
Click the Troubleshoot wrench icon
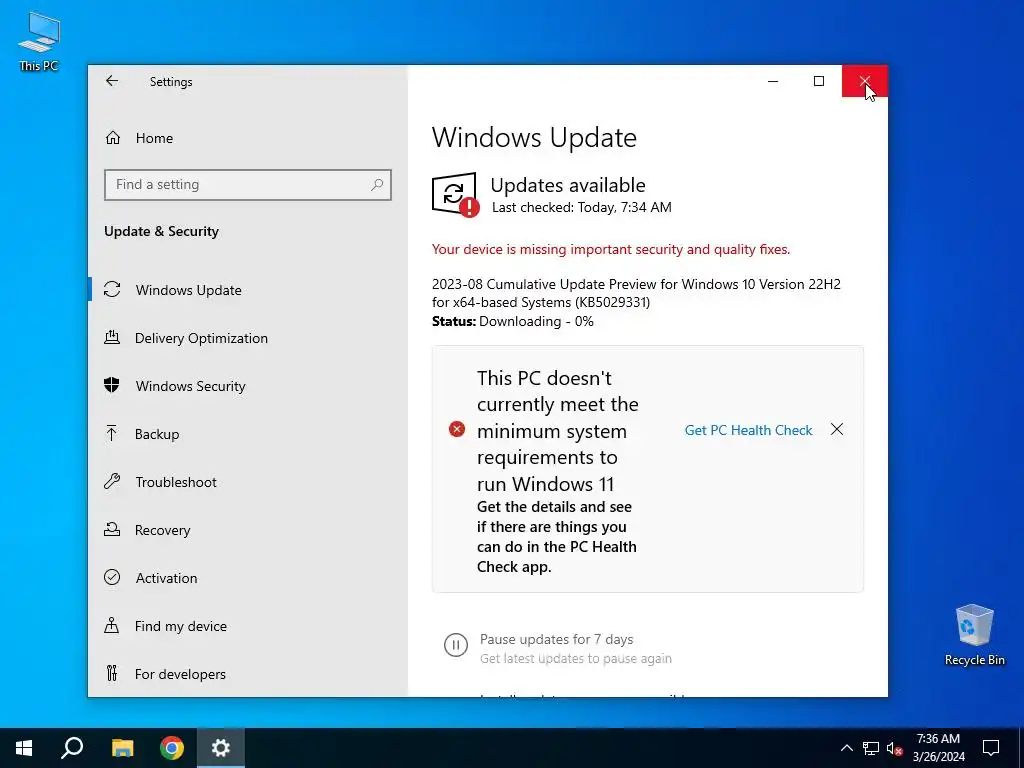point(112,481)
